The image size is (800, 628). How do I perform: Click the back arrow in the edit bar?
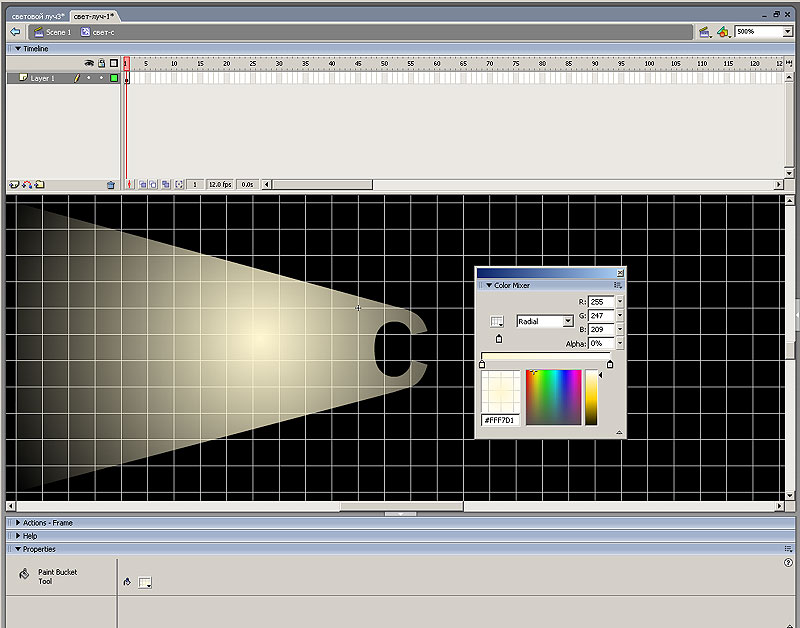coord(15,32)
